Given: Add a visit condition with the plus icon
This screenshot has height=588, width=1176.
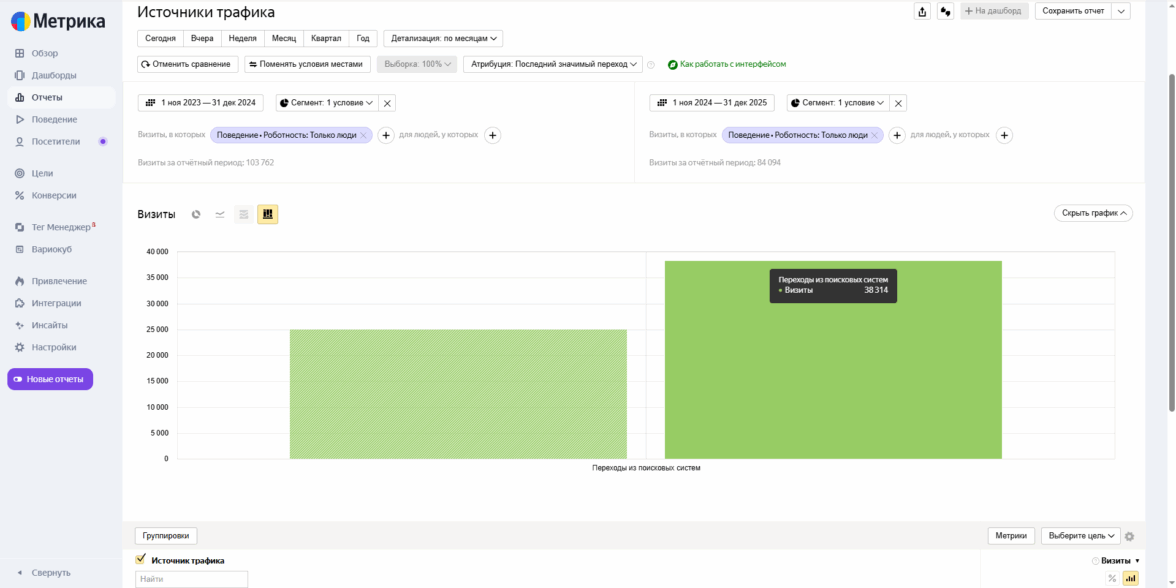Looking at the screenshot, I should [x=386, y=135].
